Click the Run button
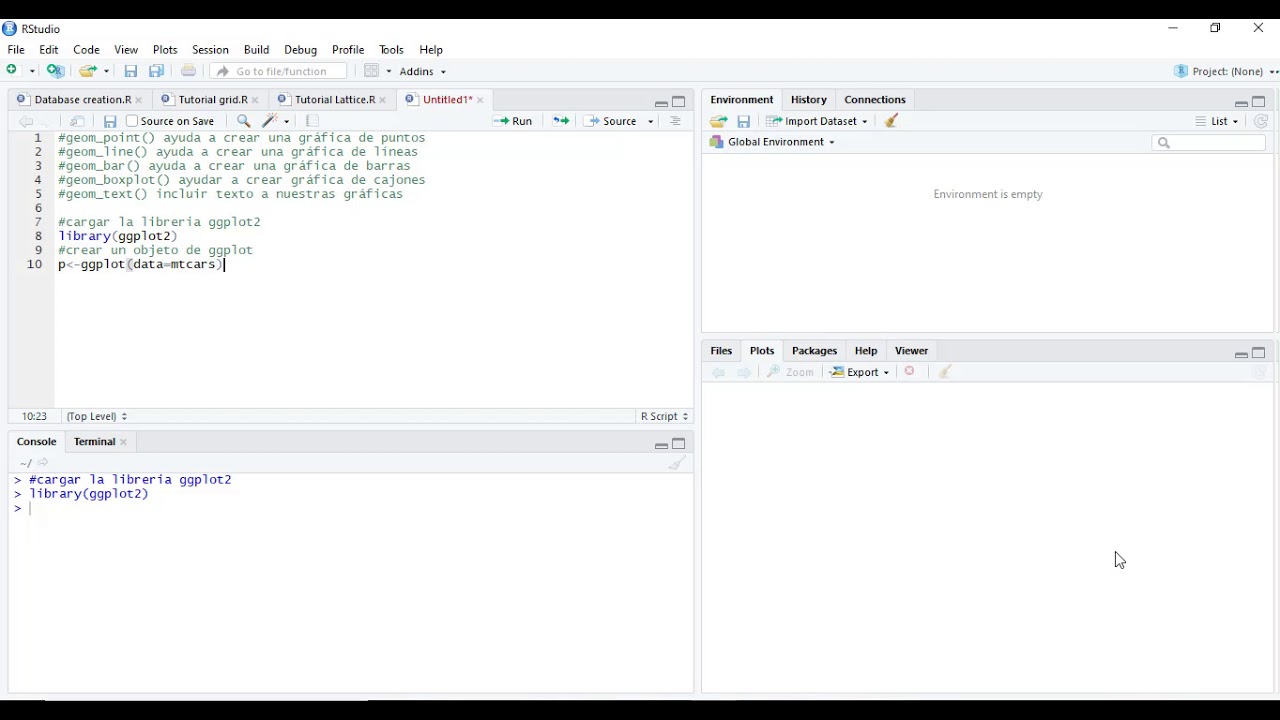The width and height of the screenshot is (1280, 720). 513,121
